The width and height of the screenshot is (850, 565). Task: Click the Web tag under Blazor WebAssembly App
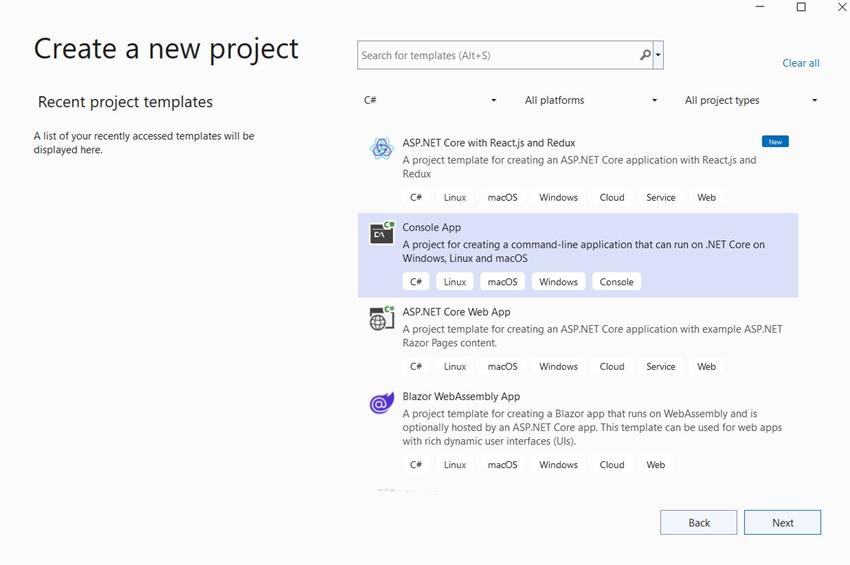coord(655,465)
